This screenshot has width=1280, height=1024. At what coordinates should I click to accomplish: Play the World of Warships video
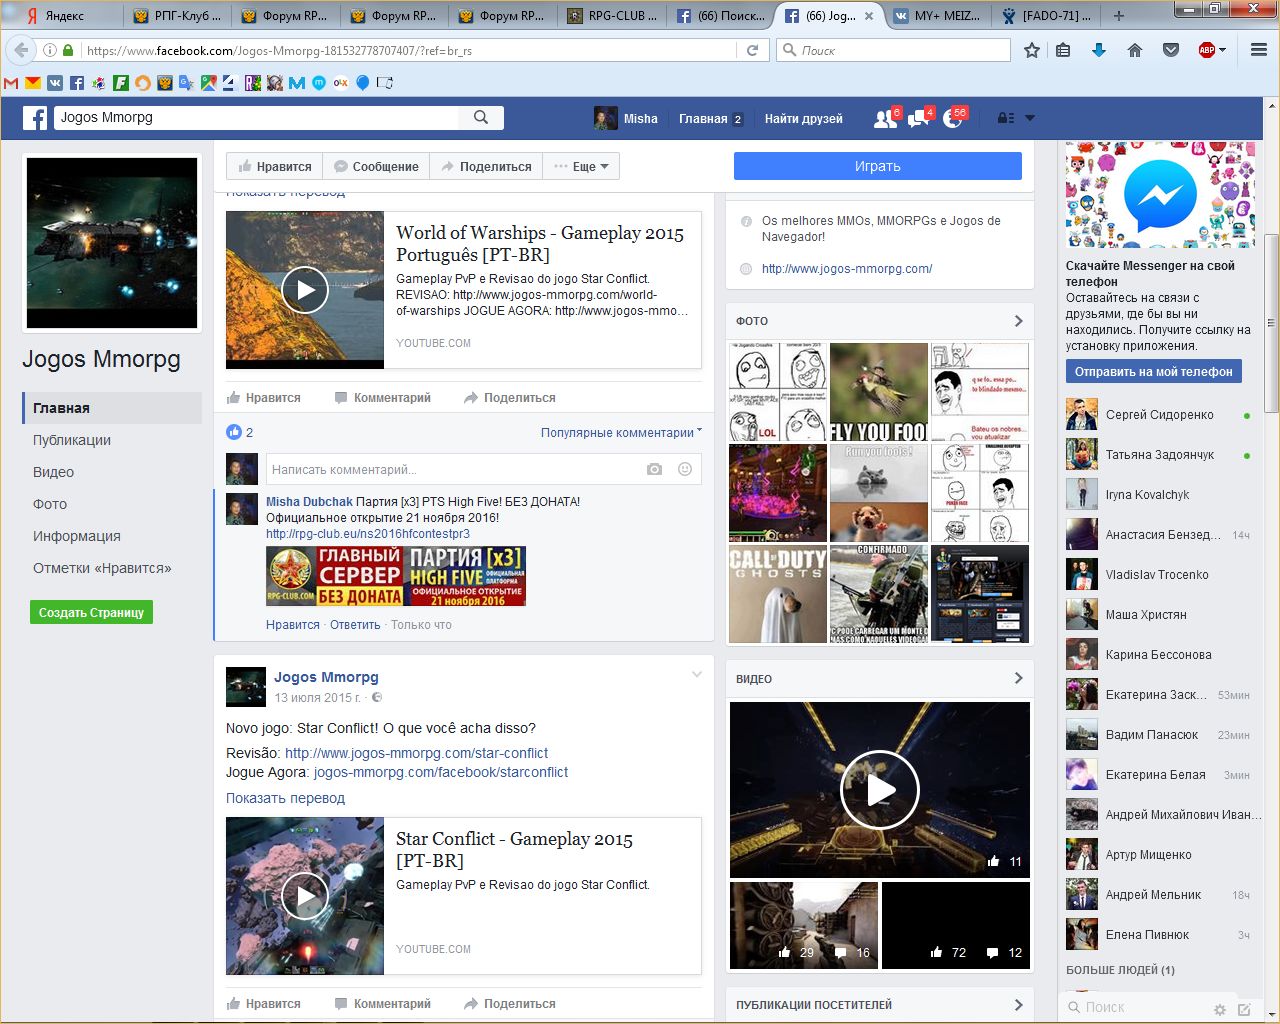click(305, 290)
